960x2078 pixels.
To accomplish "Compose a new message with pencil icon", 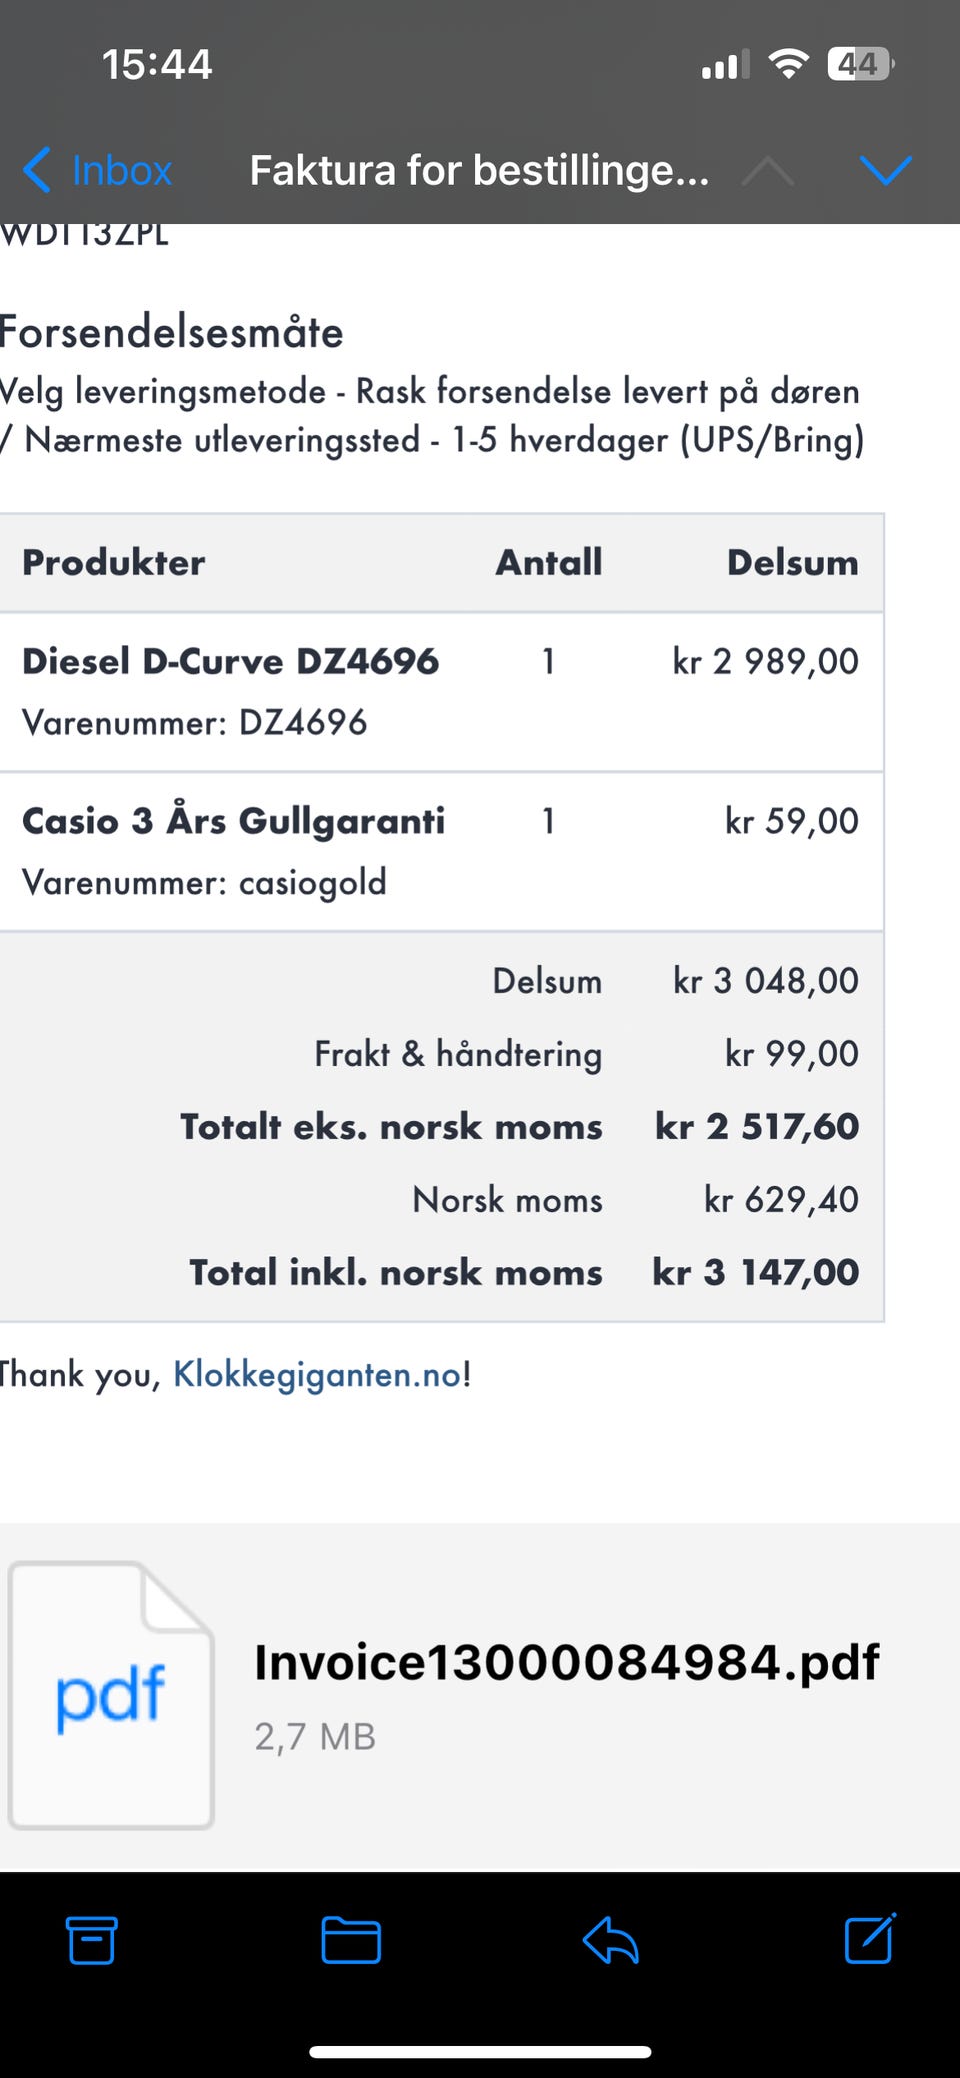I will pos(869,1938).
